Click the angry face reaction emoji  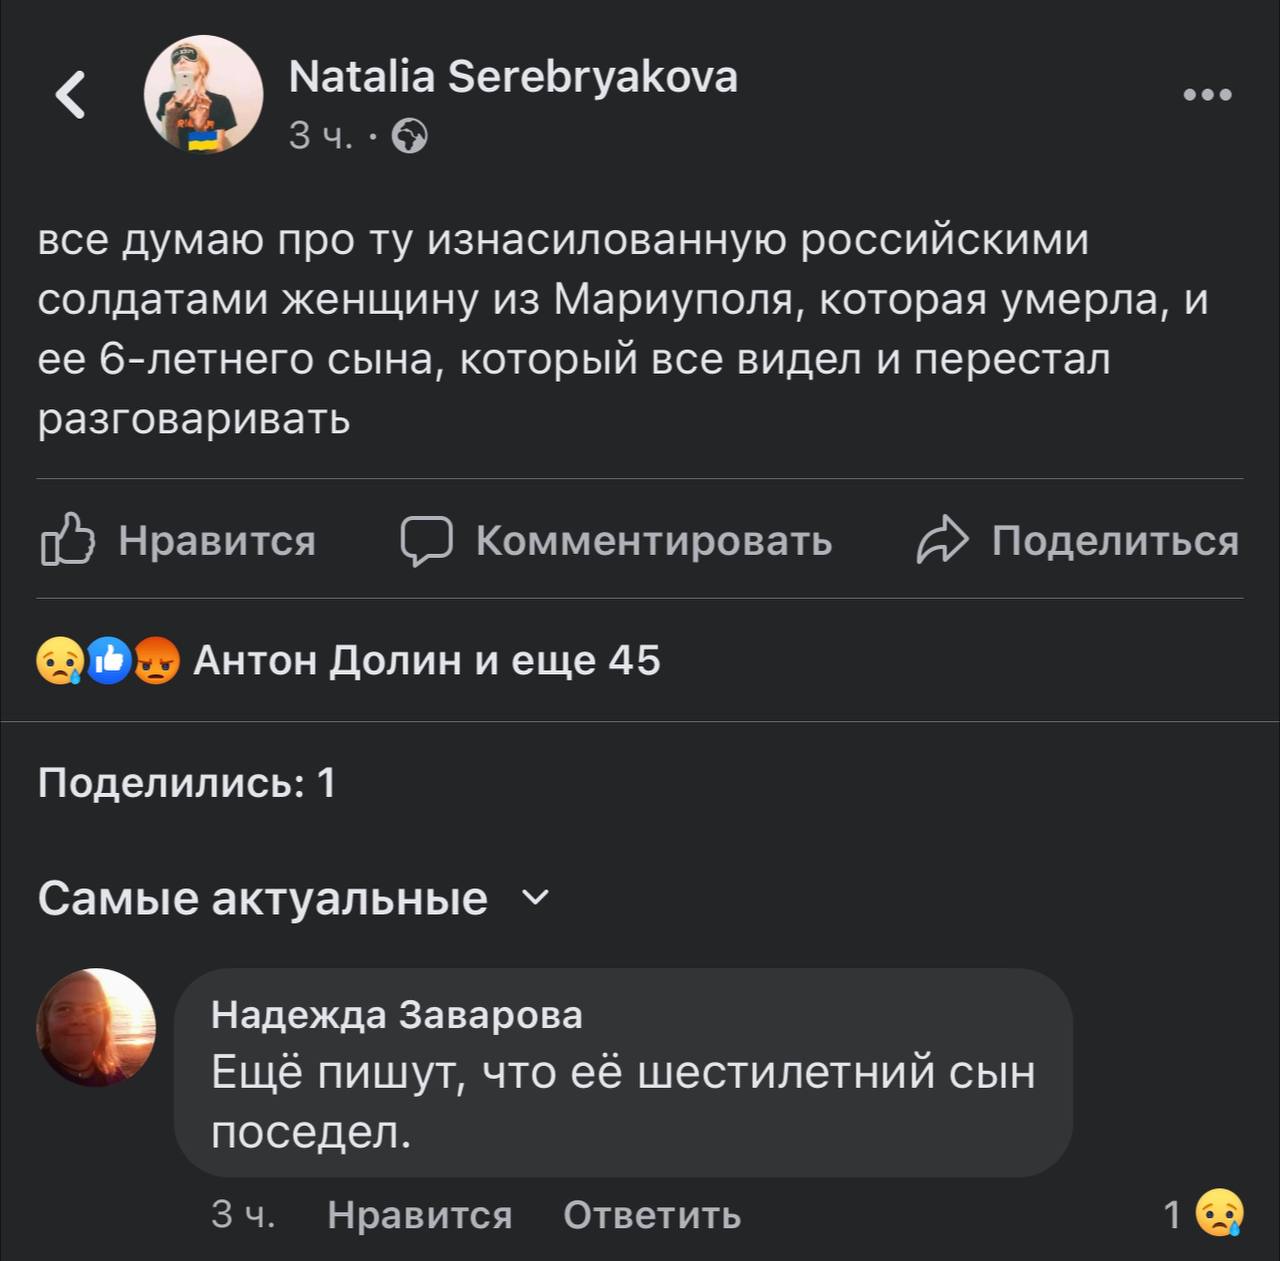click(x=156, y=661)
